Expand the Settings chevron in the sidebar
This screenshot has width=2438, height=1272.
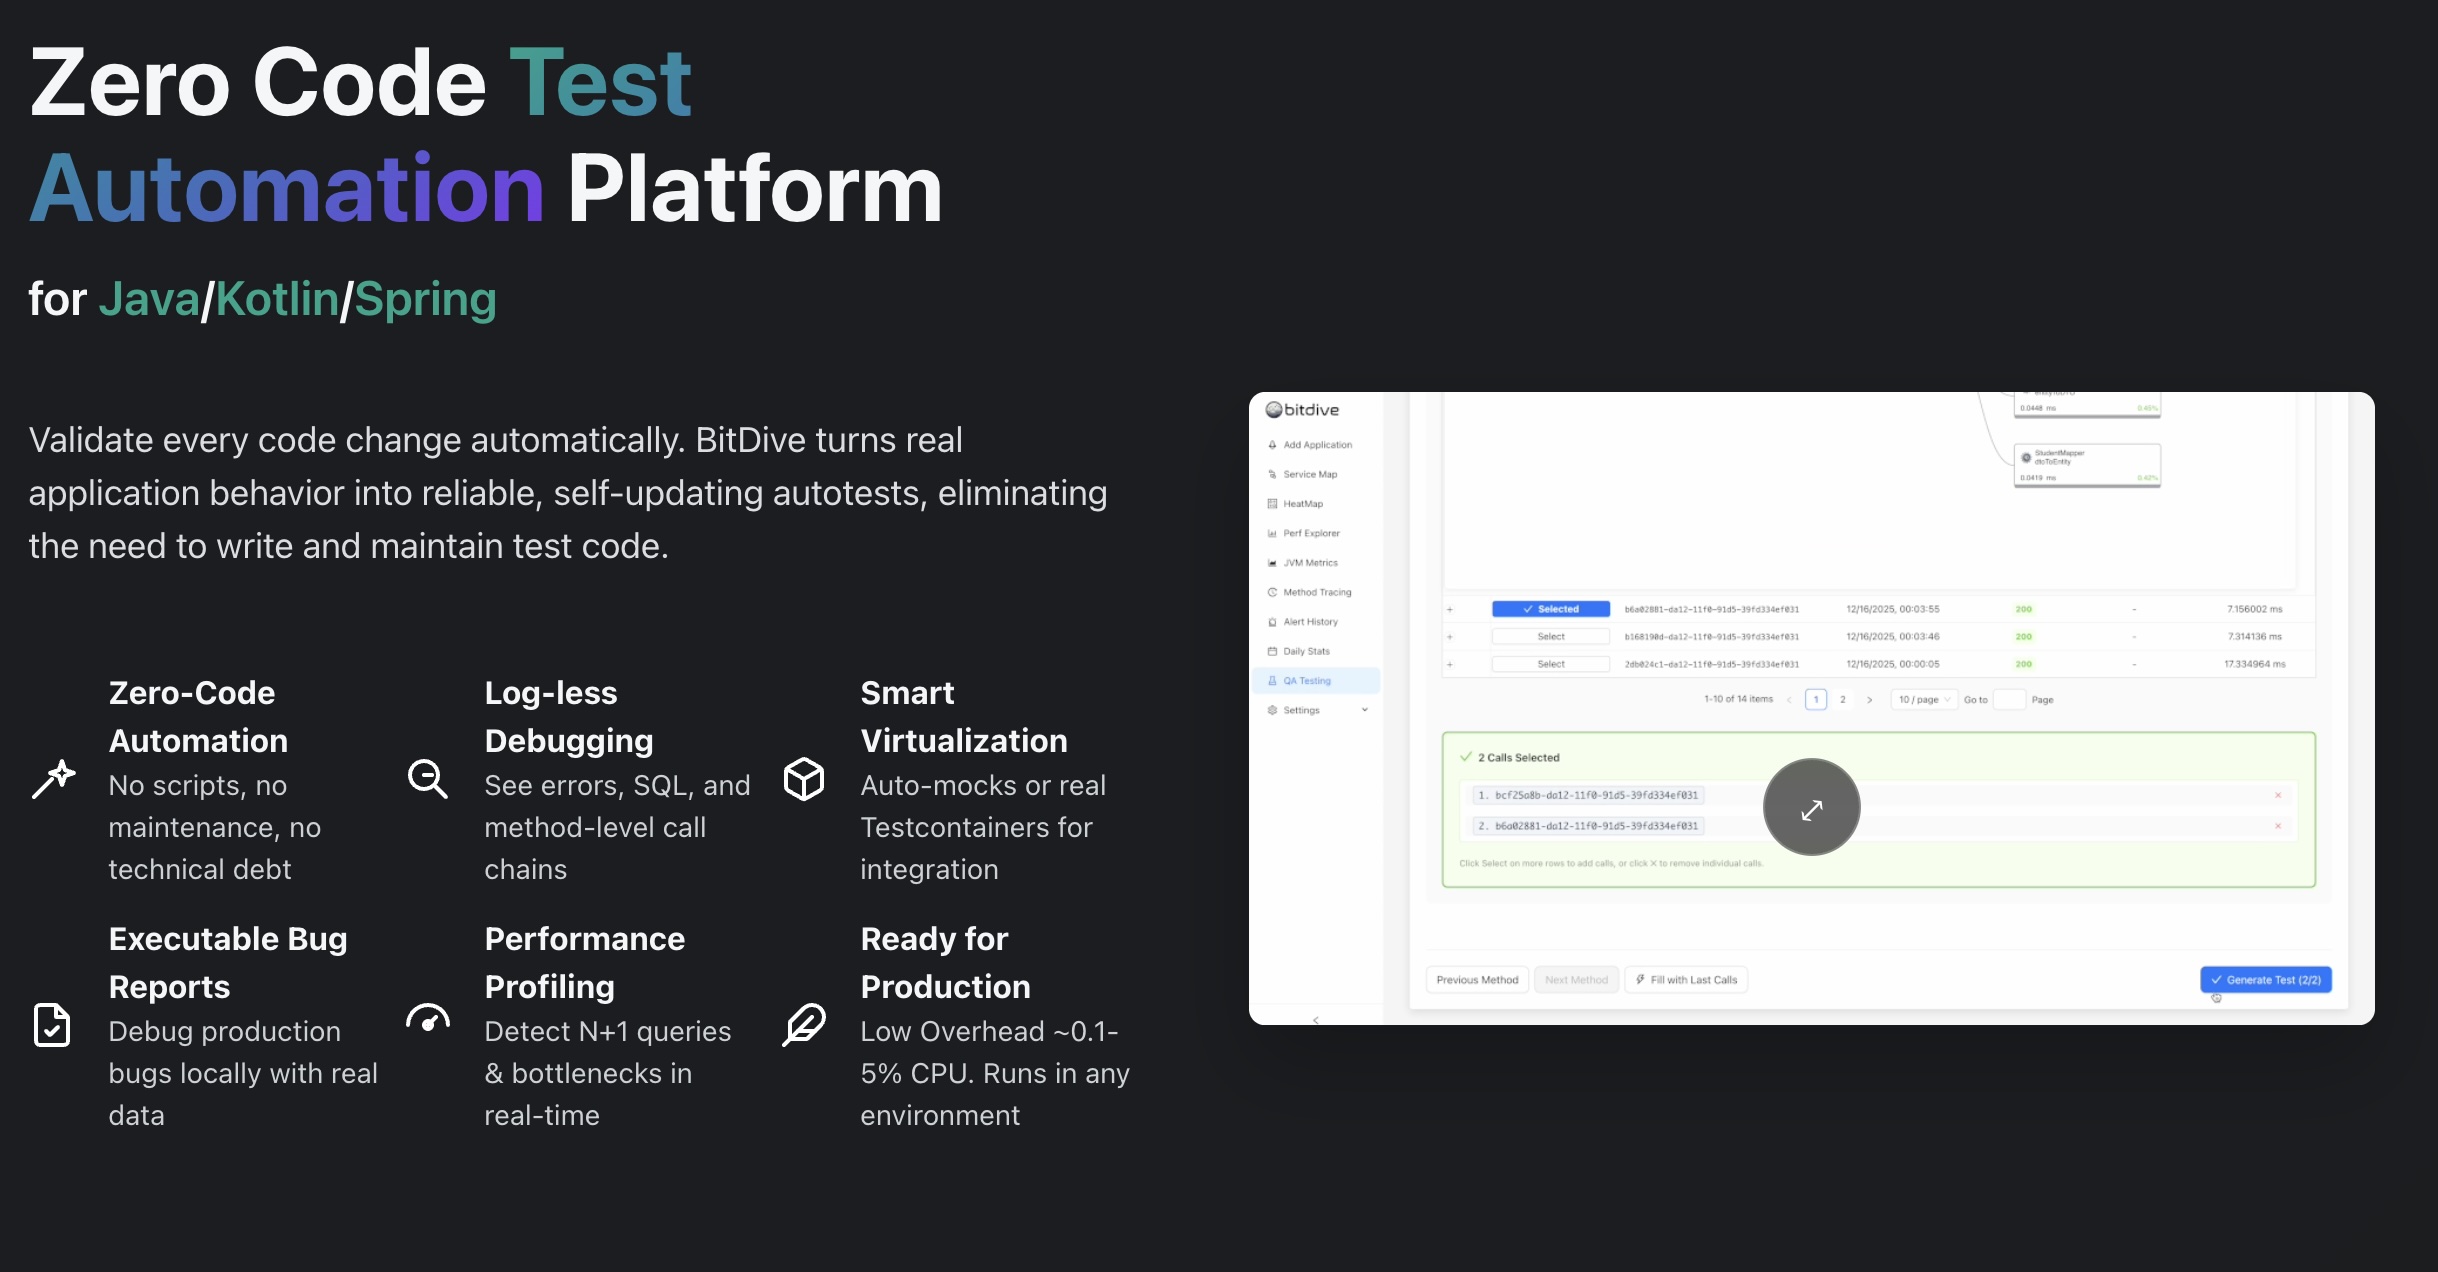1365,710
